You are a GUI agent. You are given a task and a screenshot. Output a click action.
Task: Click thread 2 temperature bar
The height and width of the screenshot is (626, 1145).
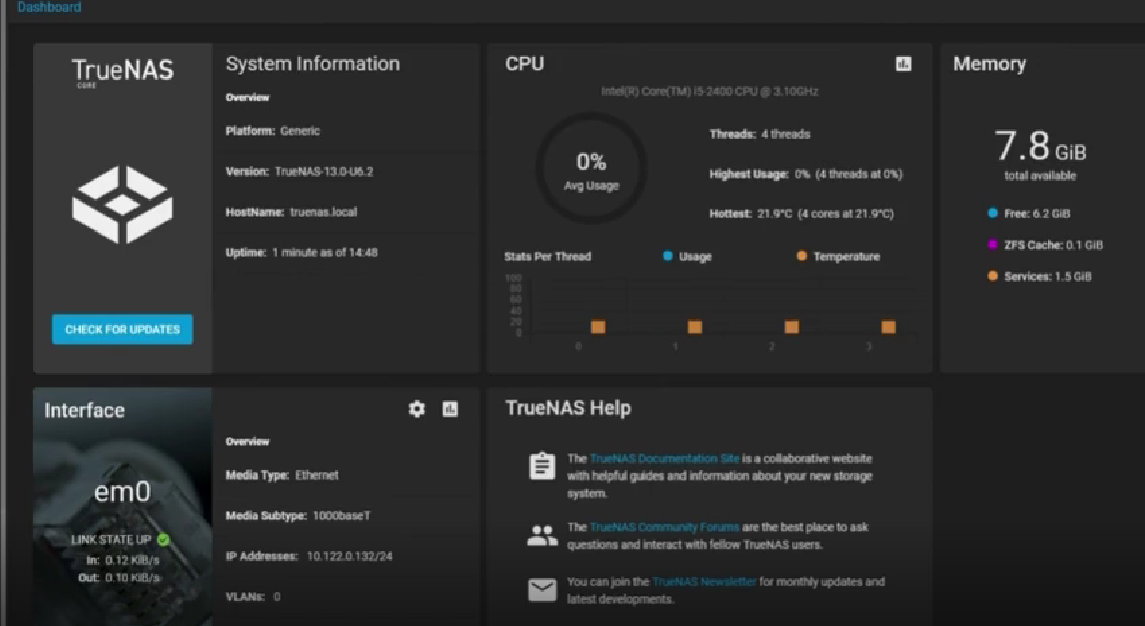click(x=792, y=327)
